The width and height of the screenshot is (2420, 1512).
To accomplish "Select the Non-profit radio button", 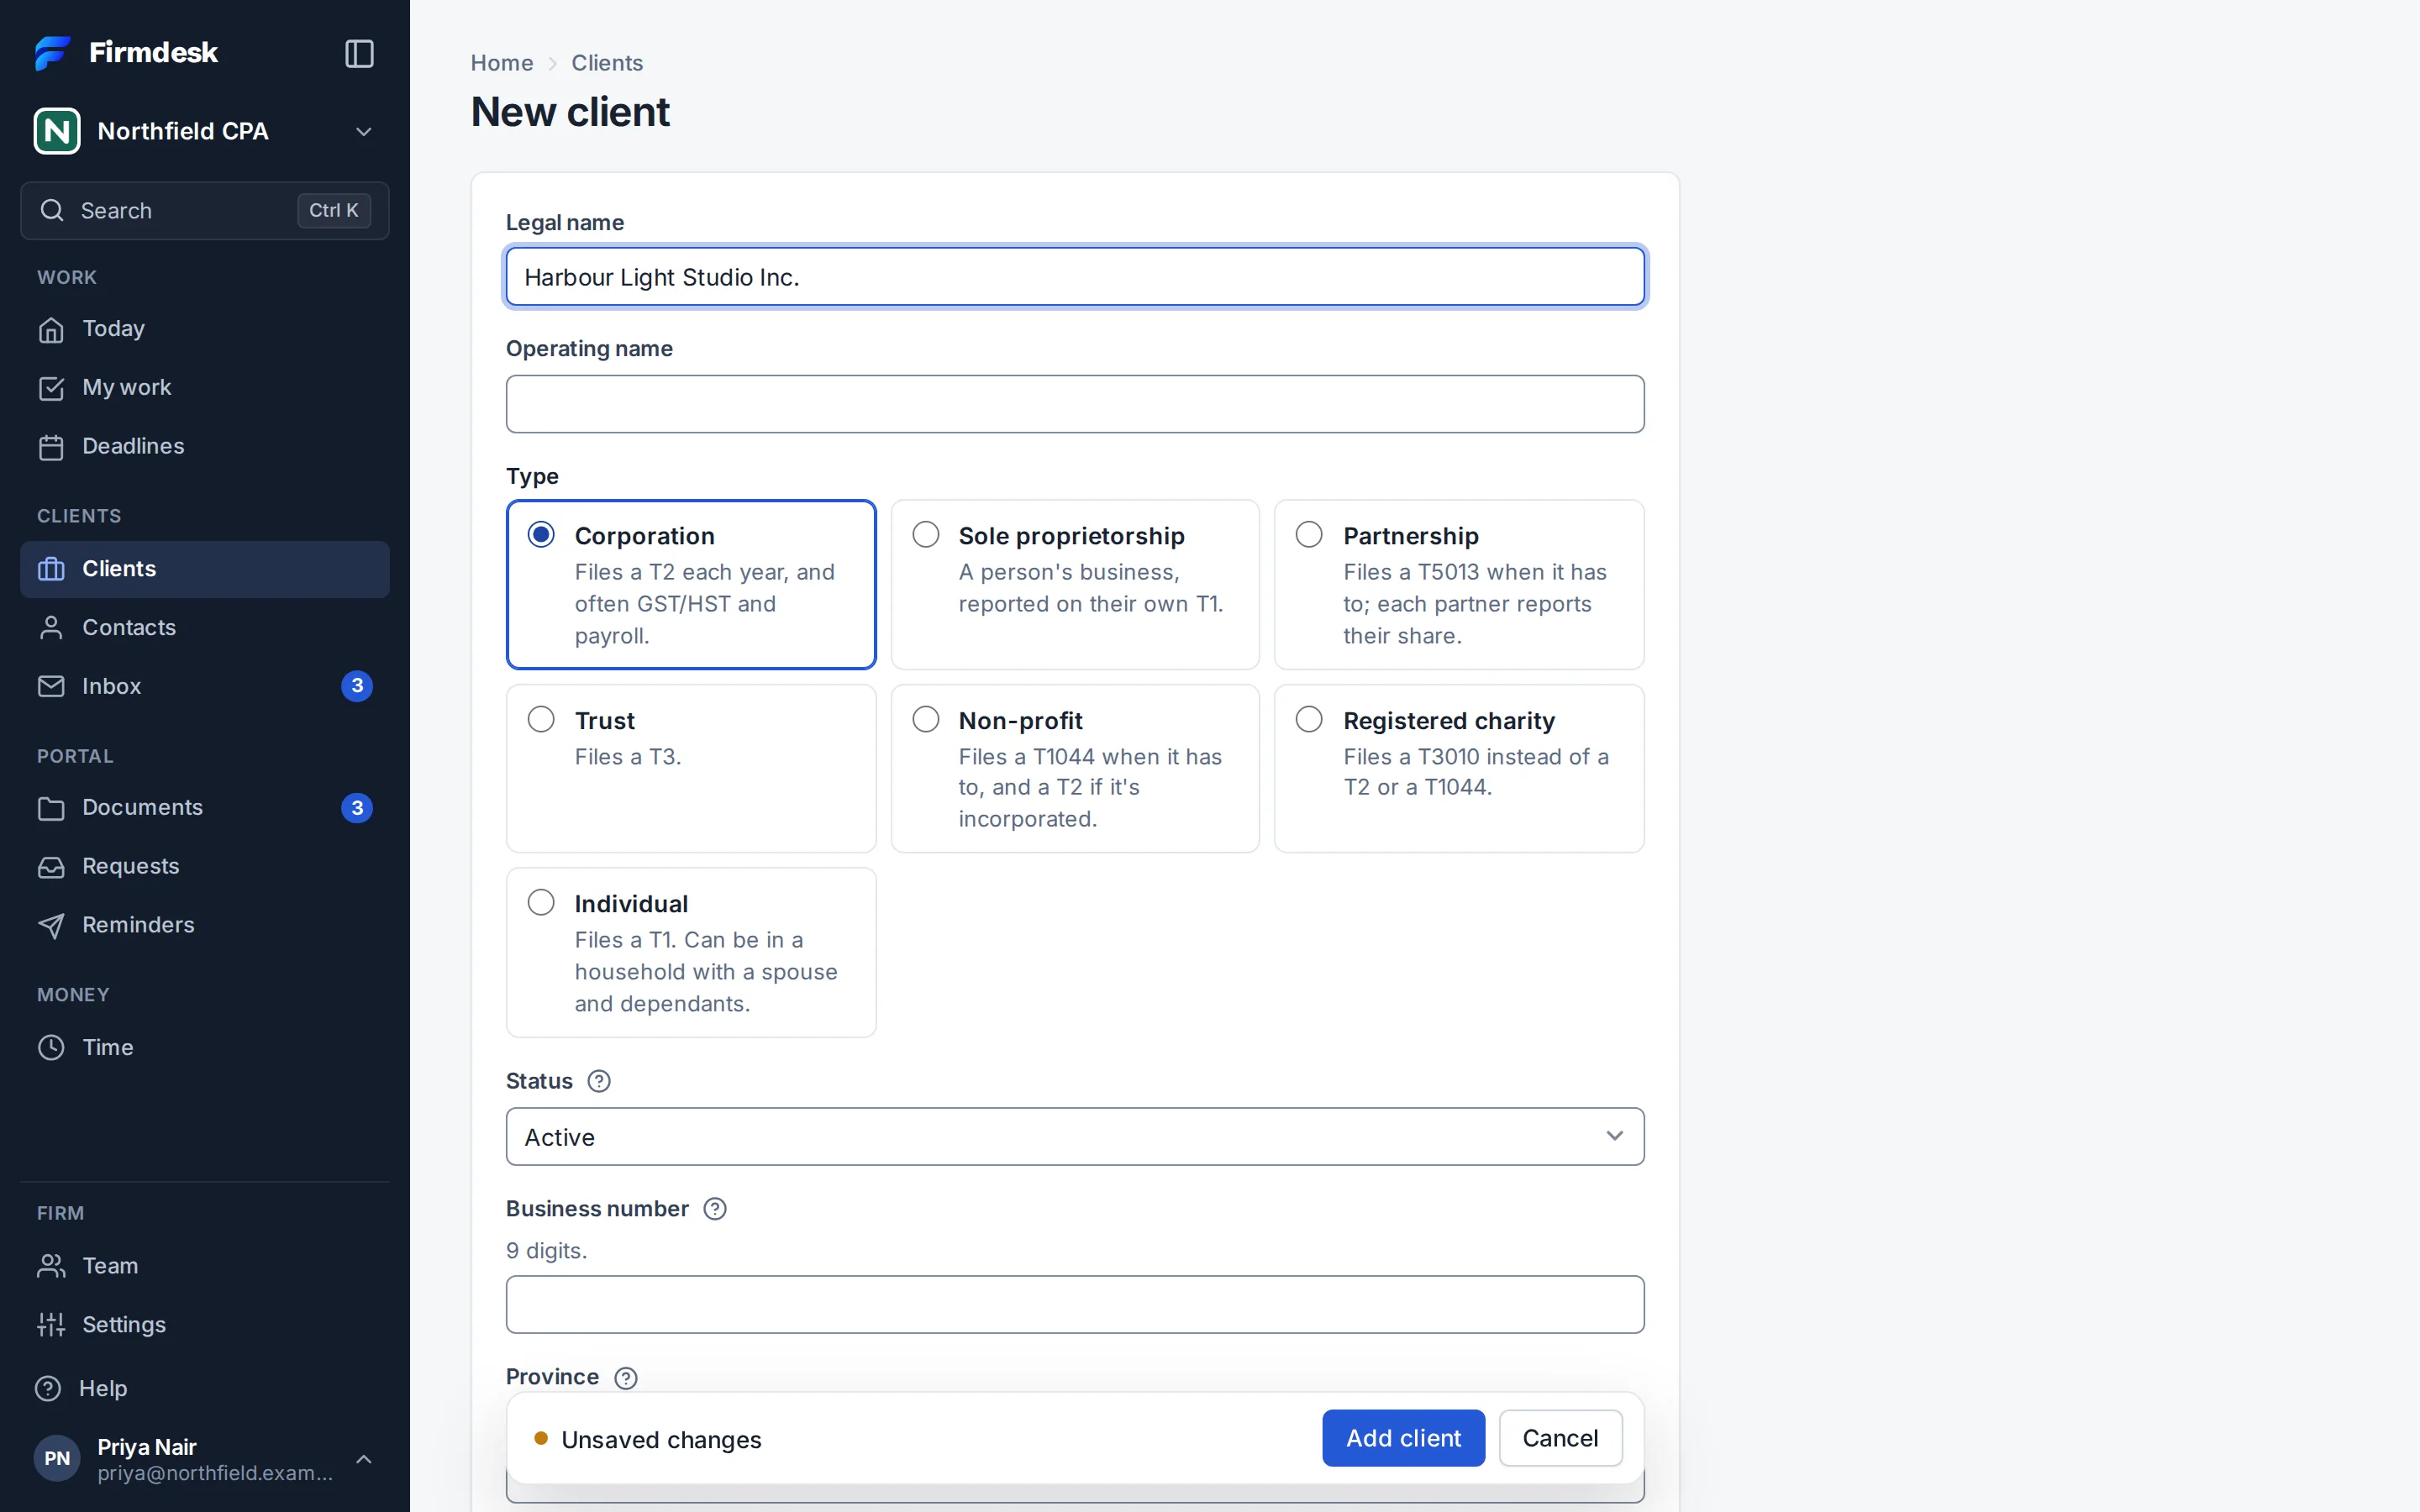I will click(x=926, y=720).
